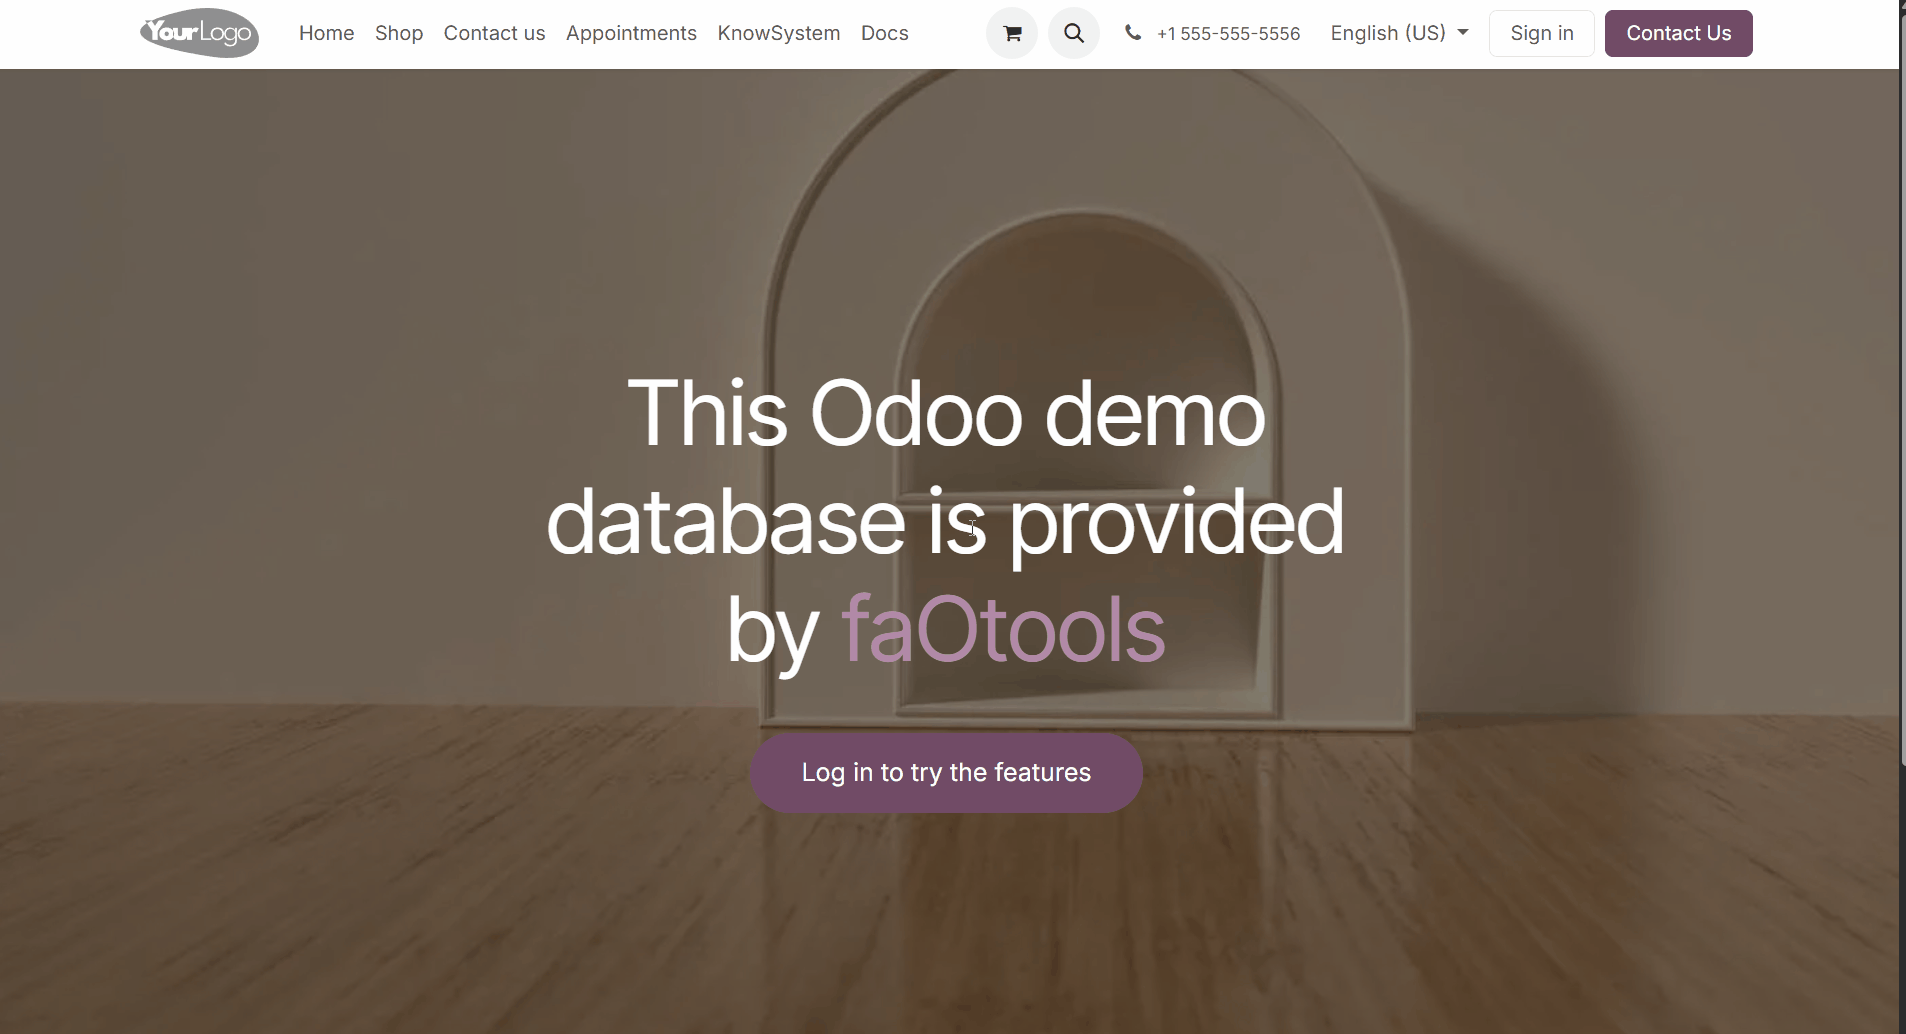Click the 'This Odoo demo' headline
This screenshot has width=1906, height=1034.
coord(946,414)
